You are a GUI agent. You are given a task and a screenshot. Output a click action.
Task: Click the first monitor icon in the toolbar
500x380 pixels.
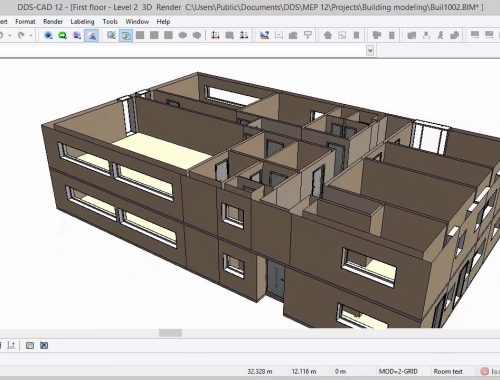[475, 35]
